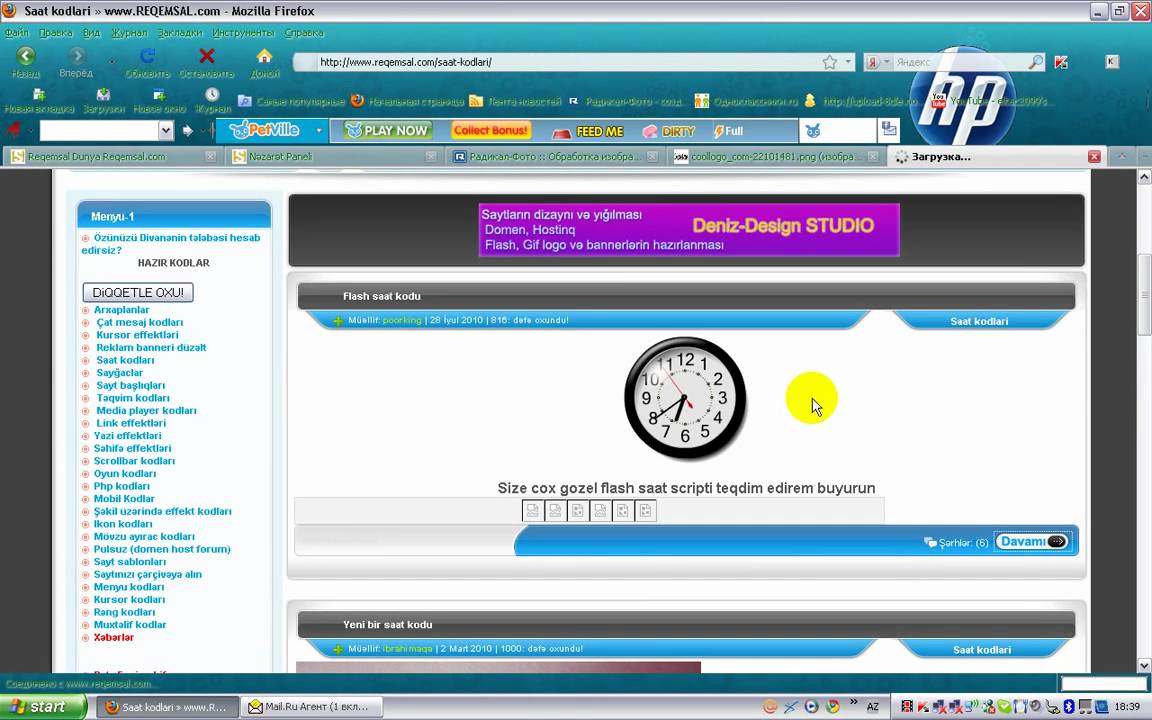The image size is (1152, 720).
Task: Reload the page with the refresh icon
Action: 147,56
